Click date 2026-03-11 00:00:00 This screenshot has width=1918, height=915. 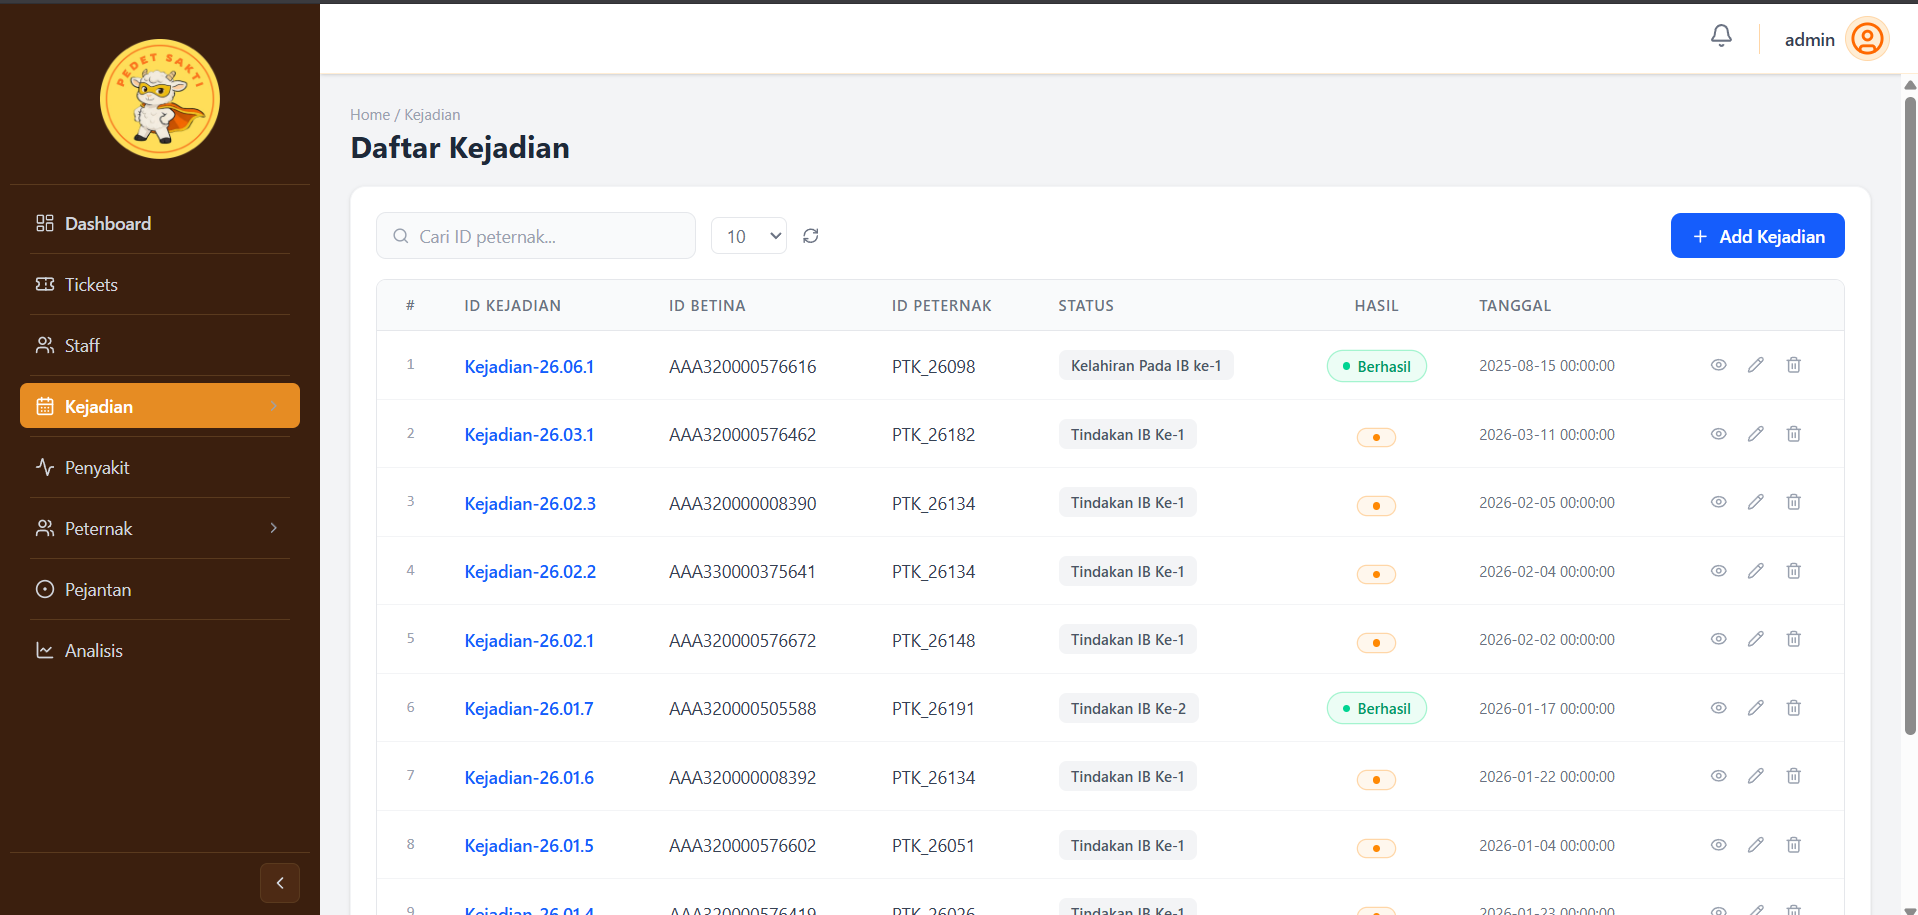coord(1547,435)
